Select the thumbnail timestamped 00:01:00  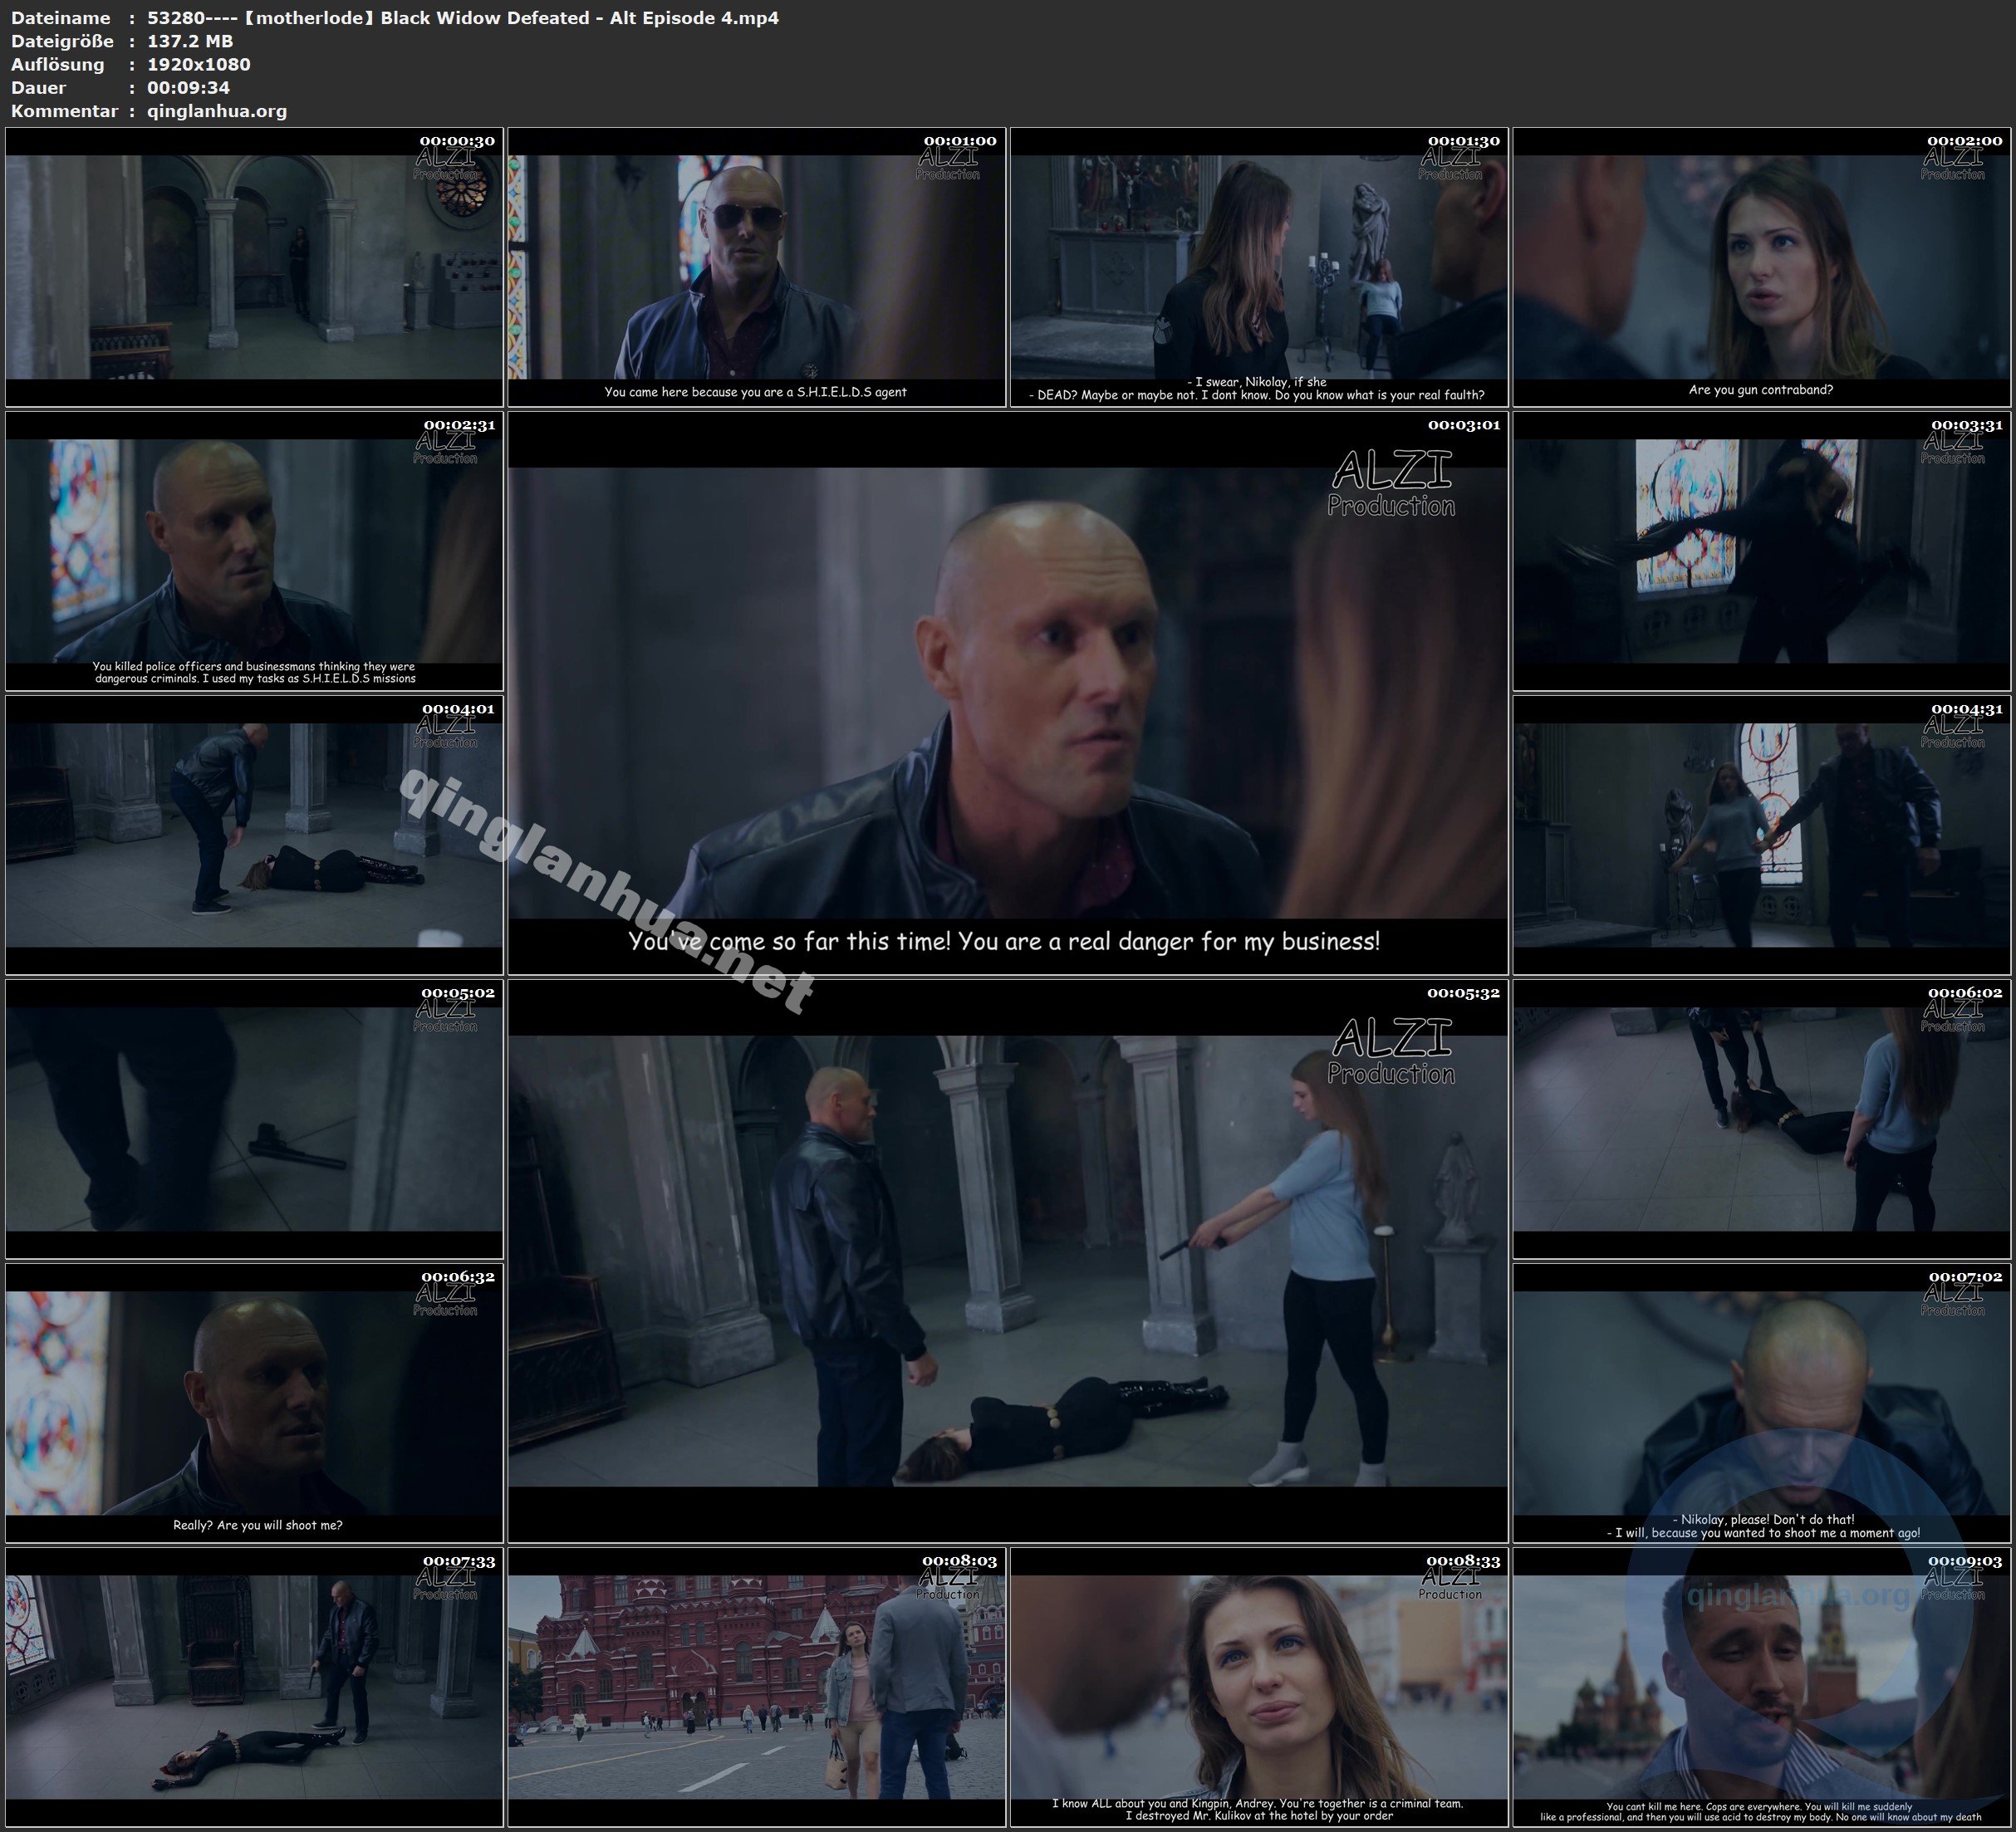pos(757,267)
